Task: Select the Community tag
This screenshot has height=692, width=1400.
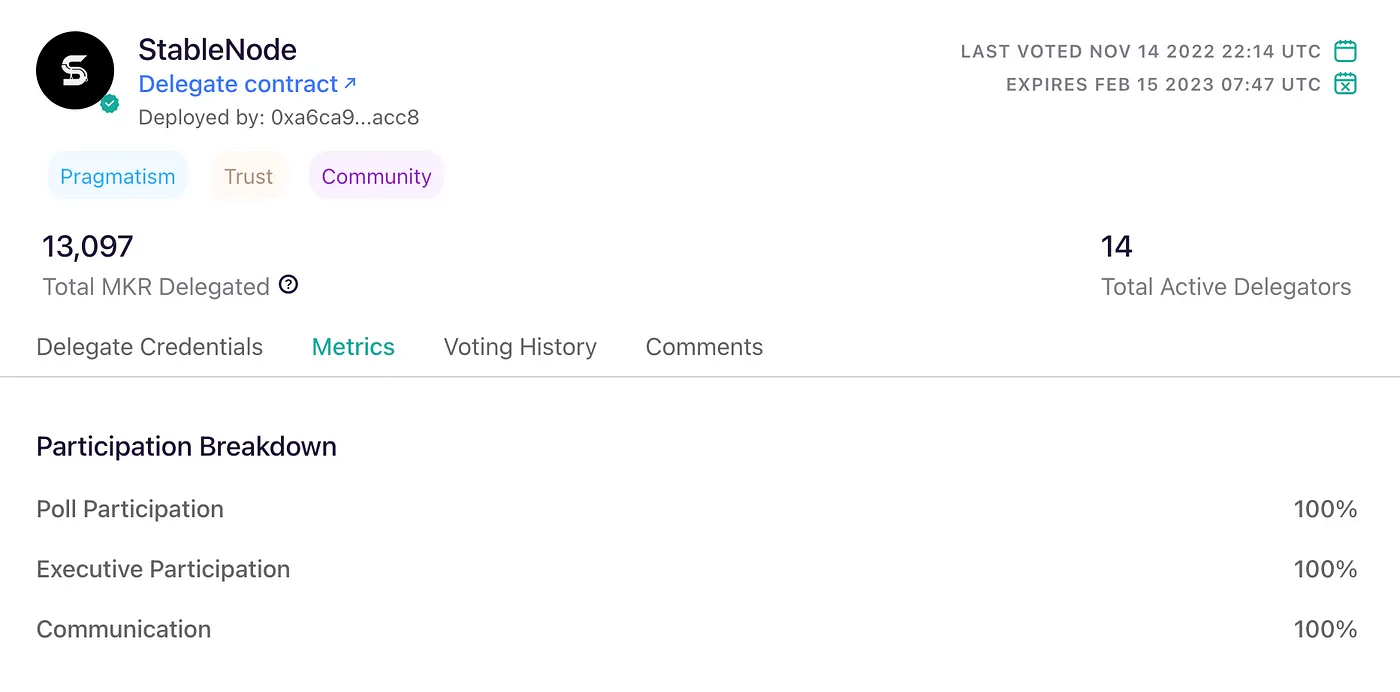Action: click(x=376, y=176)
